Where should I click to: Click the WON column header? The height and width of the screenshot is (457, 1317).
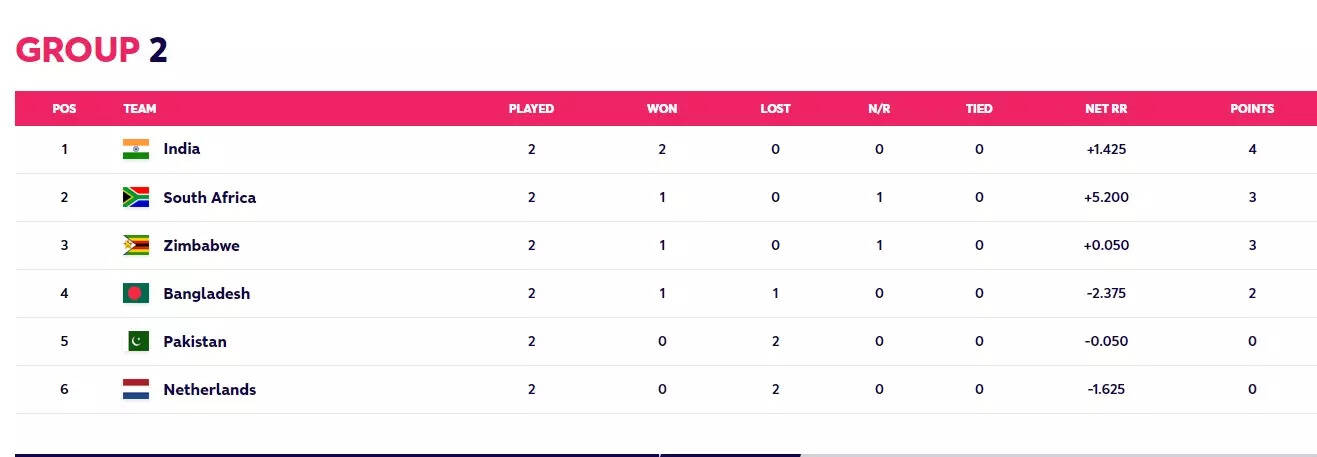[x=662, y=108]
